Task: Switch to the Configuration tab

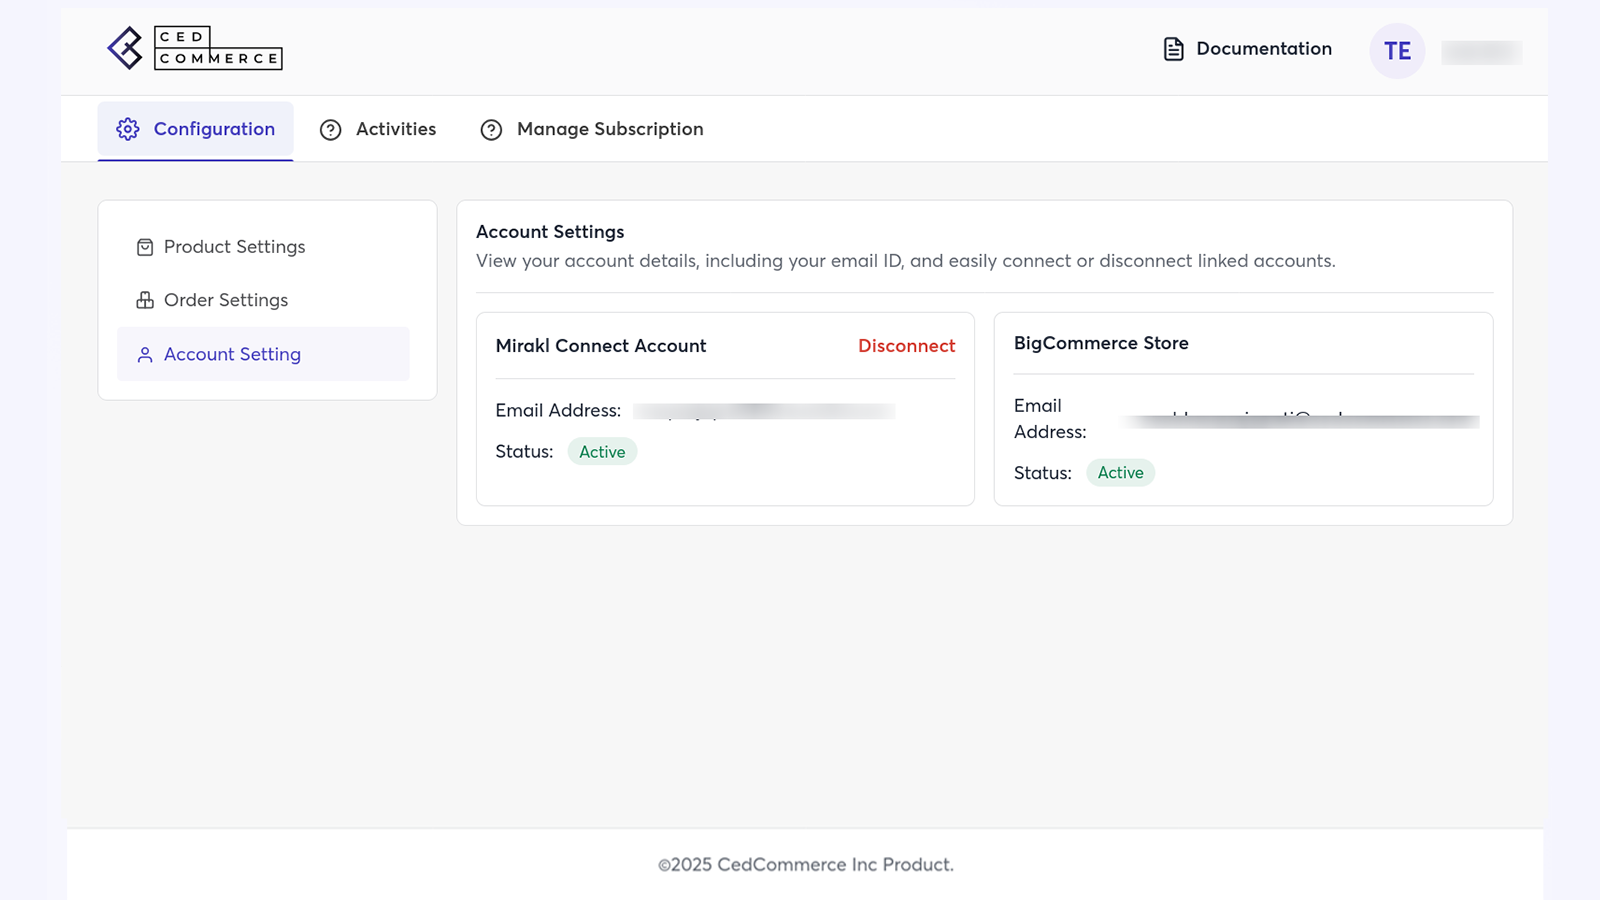Action: click(195, 130)
